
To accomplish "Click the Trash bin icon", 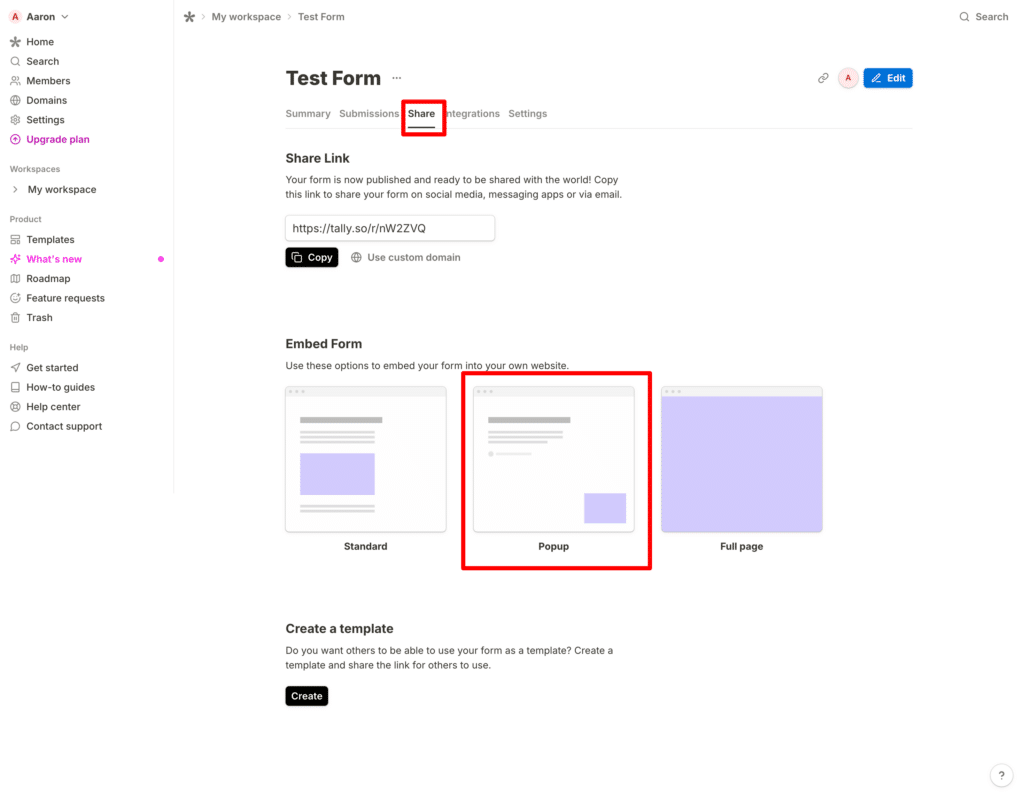I will point(15,318).
